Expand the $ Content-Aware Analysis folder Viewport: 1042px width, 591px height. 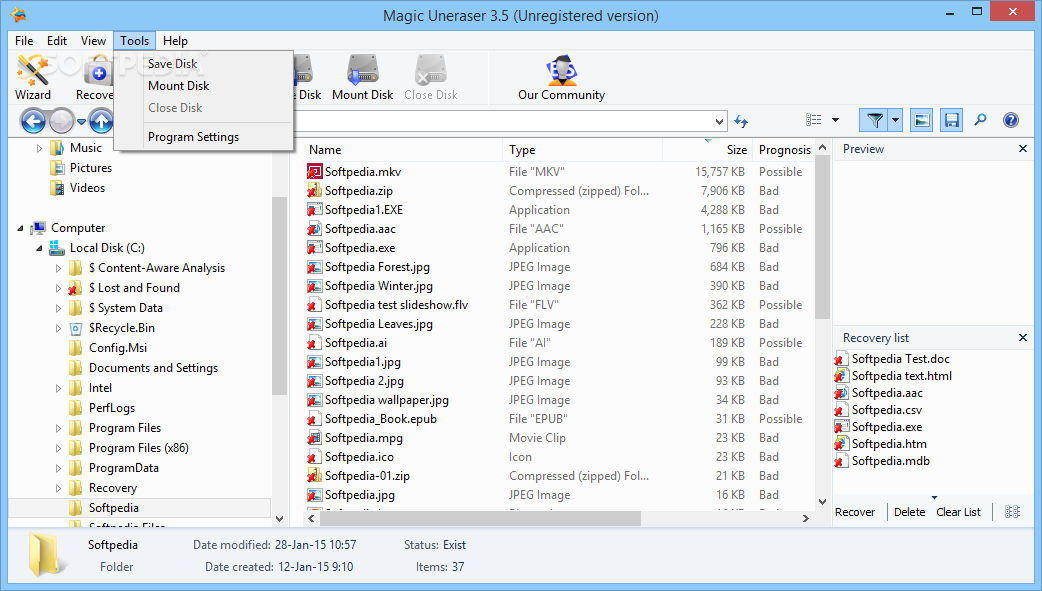58,269
